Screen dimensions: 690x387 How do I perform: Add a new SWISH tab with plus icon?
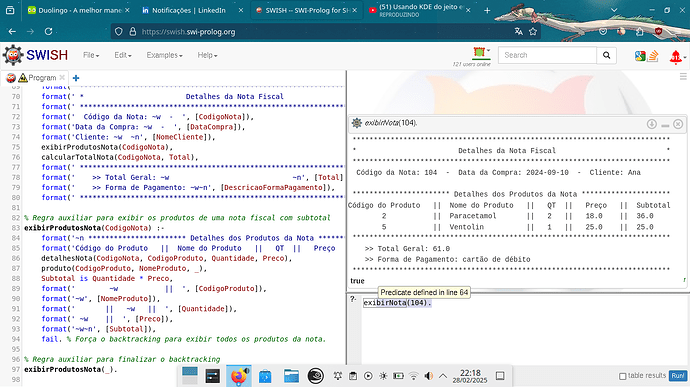76,78
